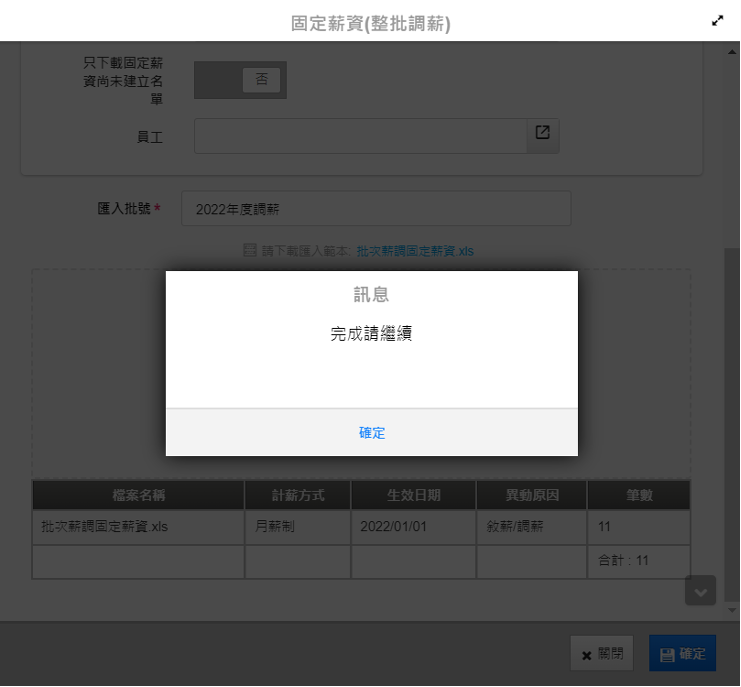The height and width of the screenshot is (687, 741).
Task: Click the scrollbar down arrow
Action: [732, 610]
